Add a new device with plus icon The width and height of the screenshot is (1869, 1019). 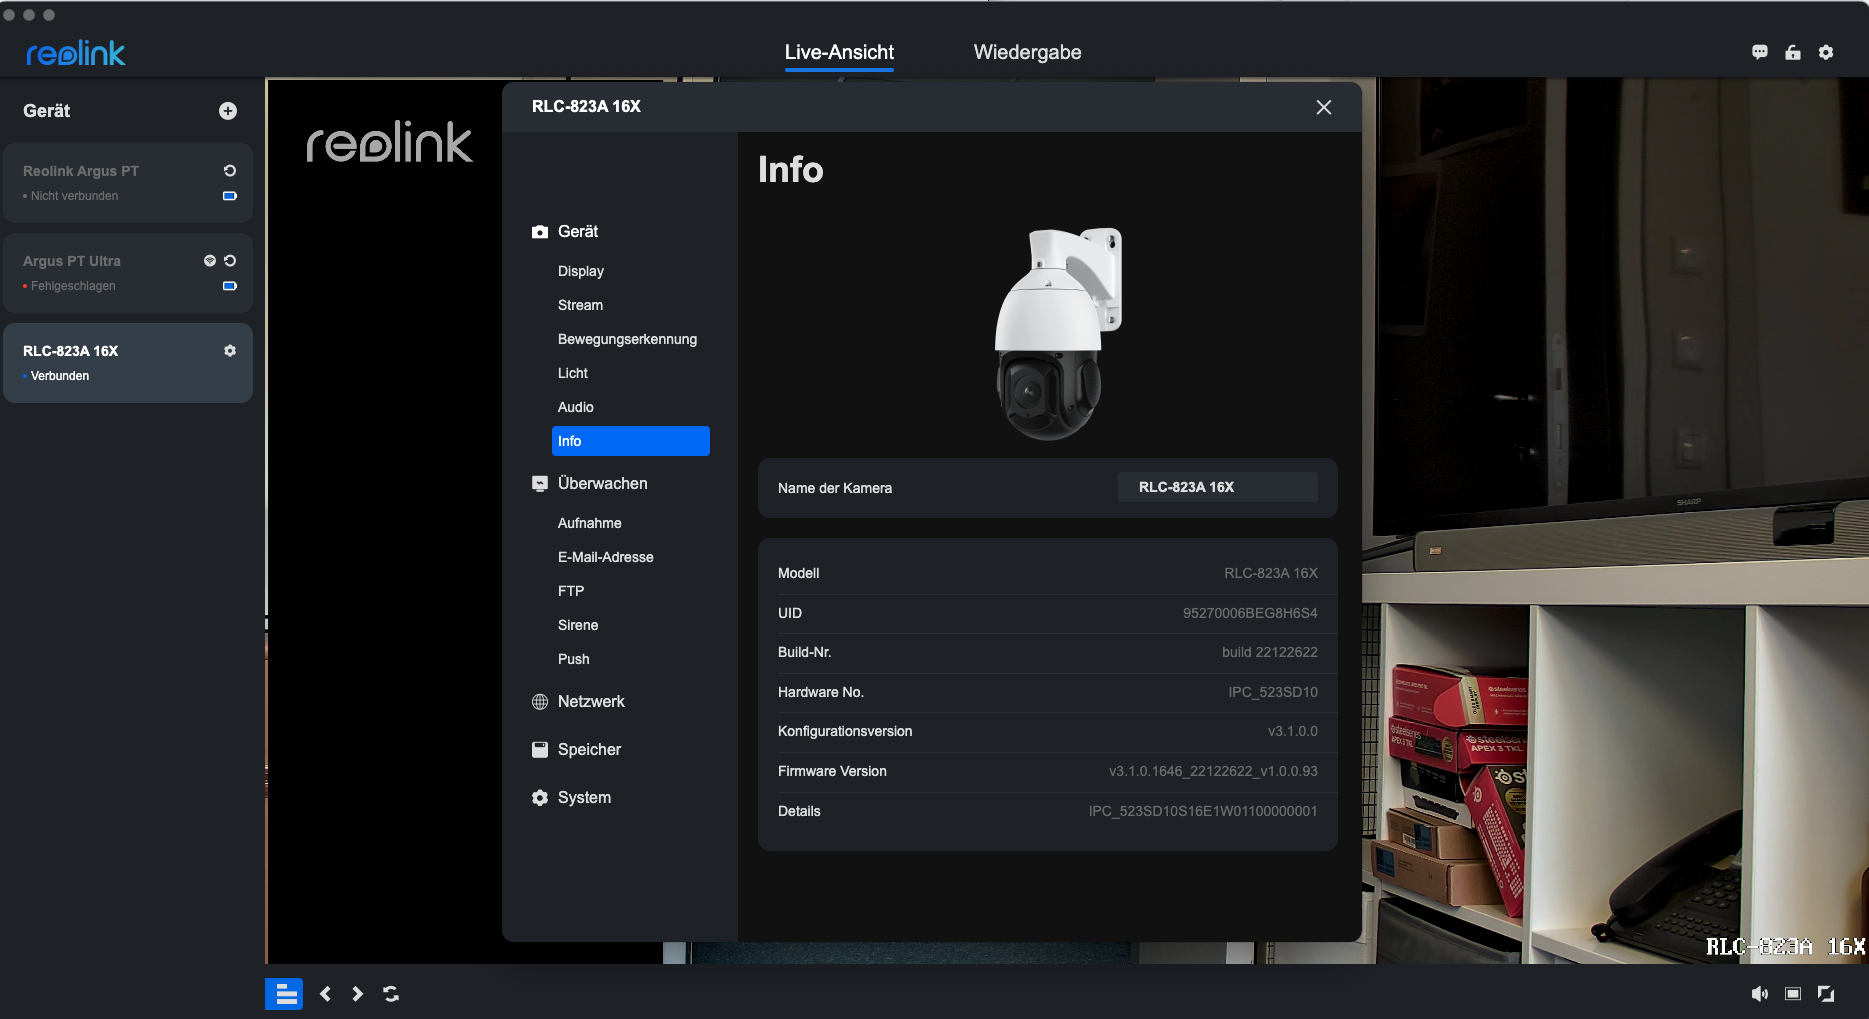pos(228,111)
